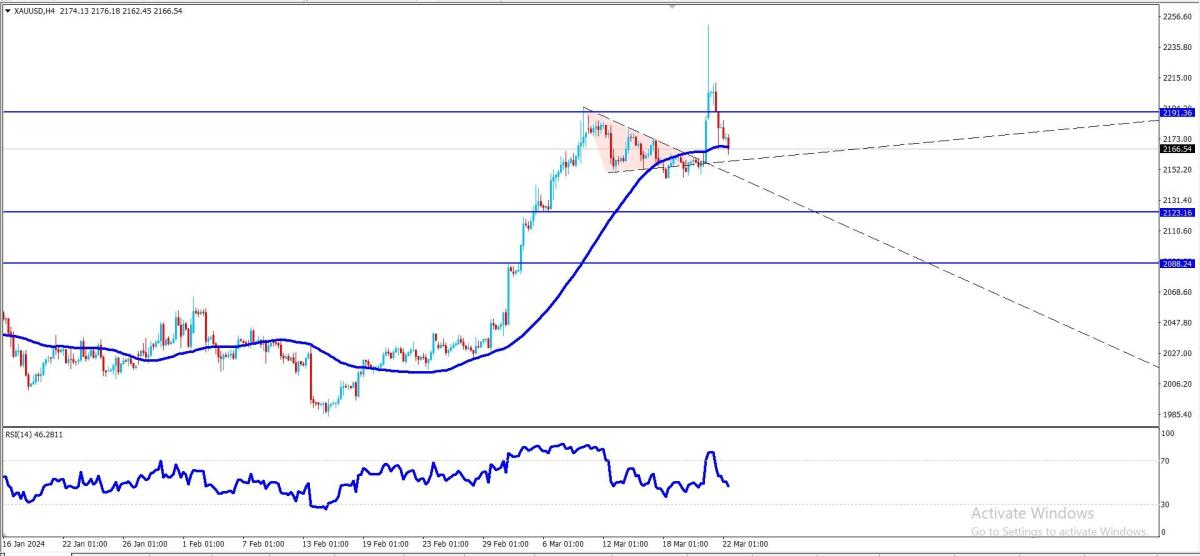Select the blue RSI line in indicator window

pos(366,476)
